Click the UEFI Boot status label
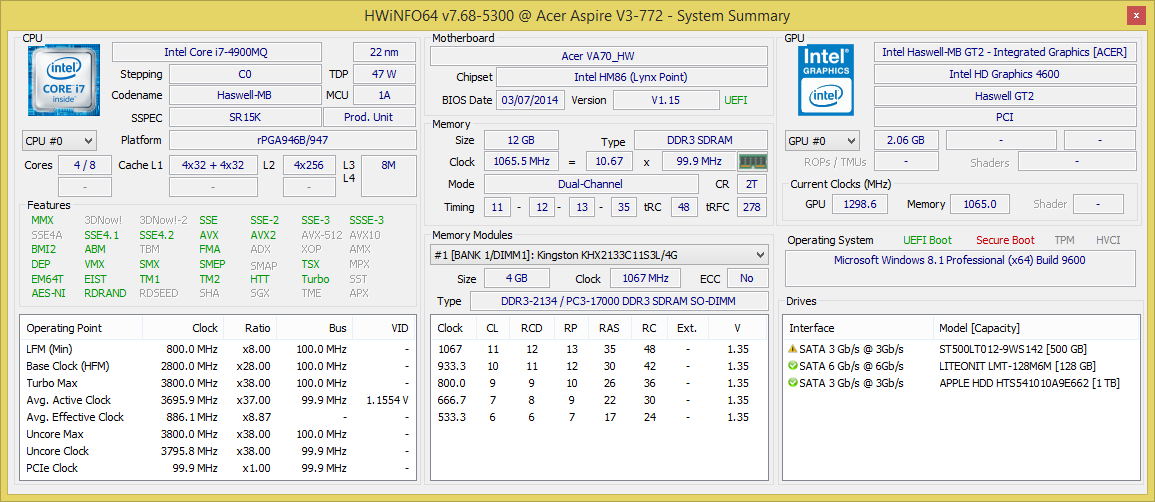This screenshot has width=1155, height=502. point(927,240)
